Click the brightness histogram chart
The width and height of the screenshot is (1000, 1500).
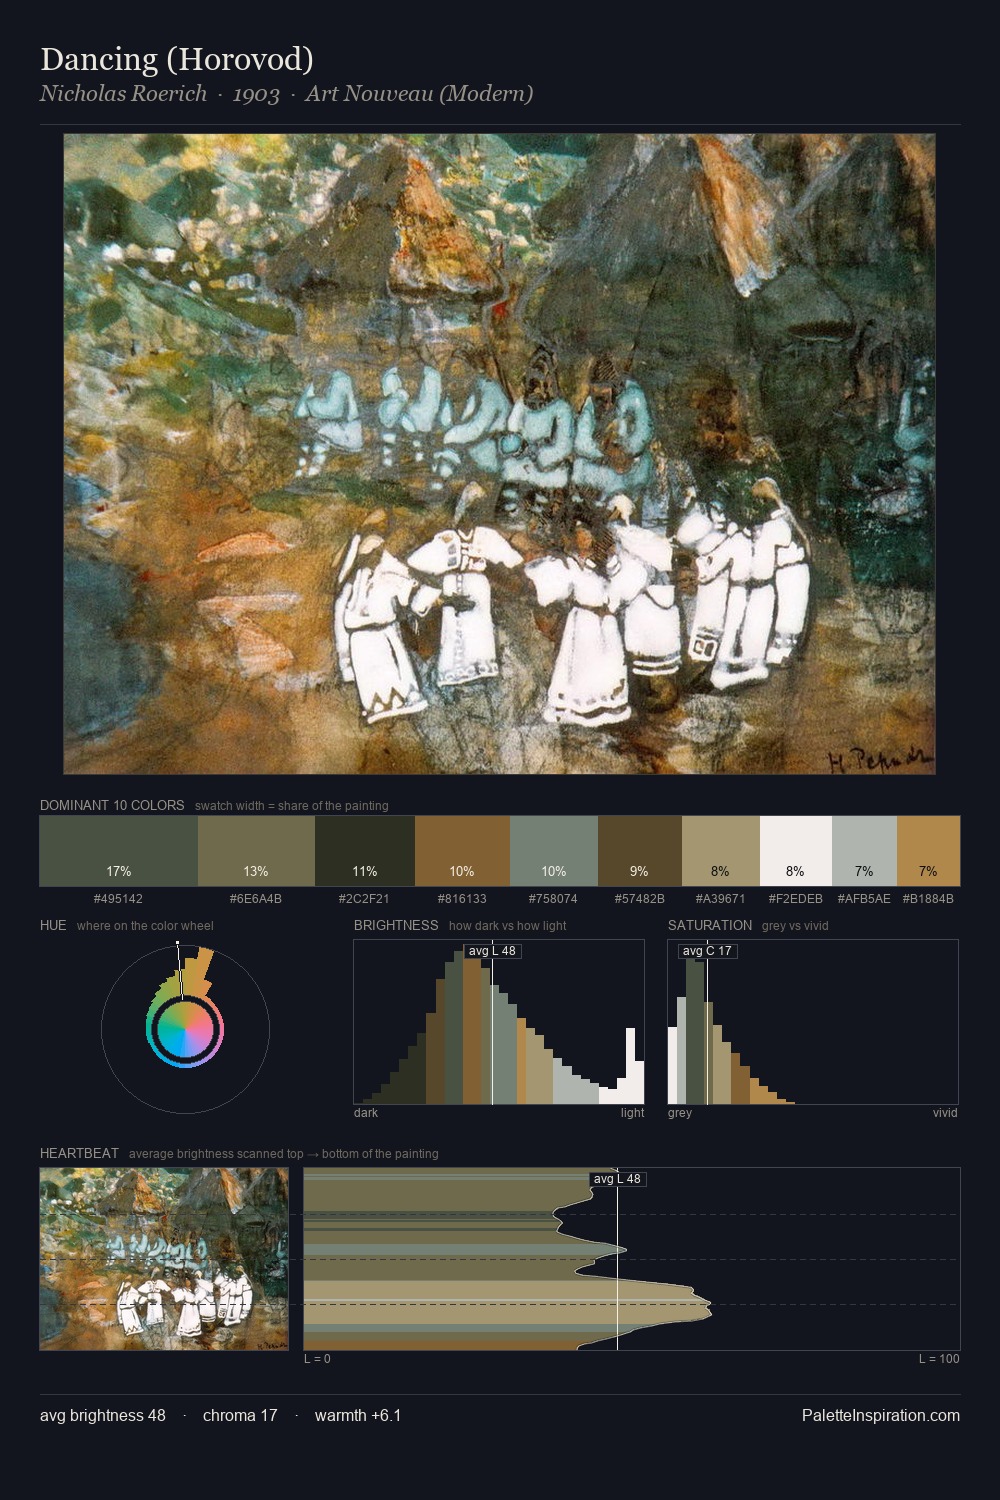pos(499,1022)
